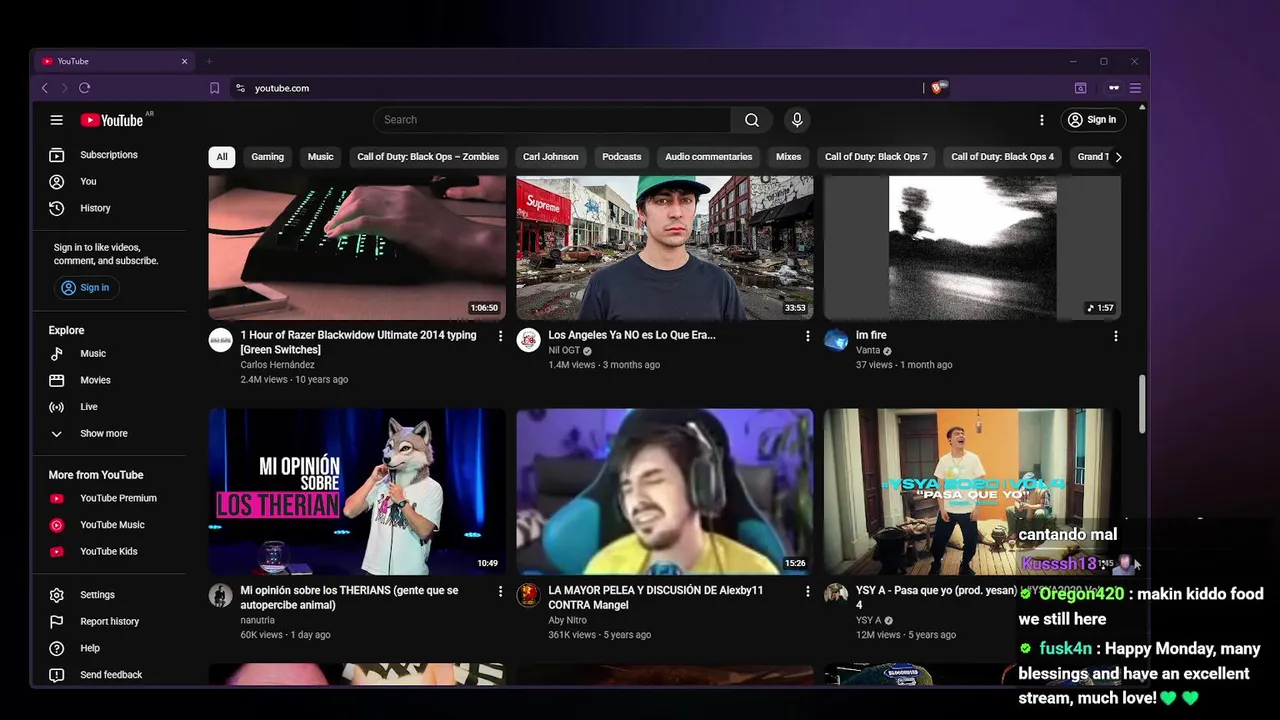Select the Podcasts chip
Screen dimensions: 1280x720
click(x=622, y=157)
